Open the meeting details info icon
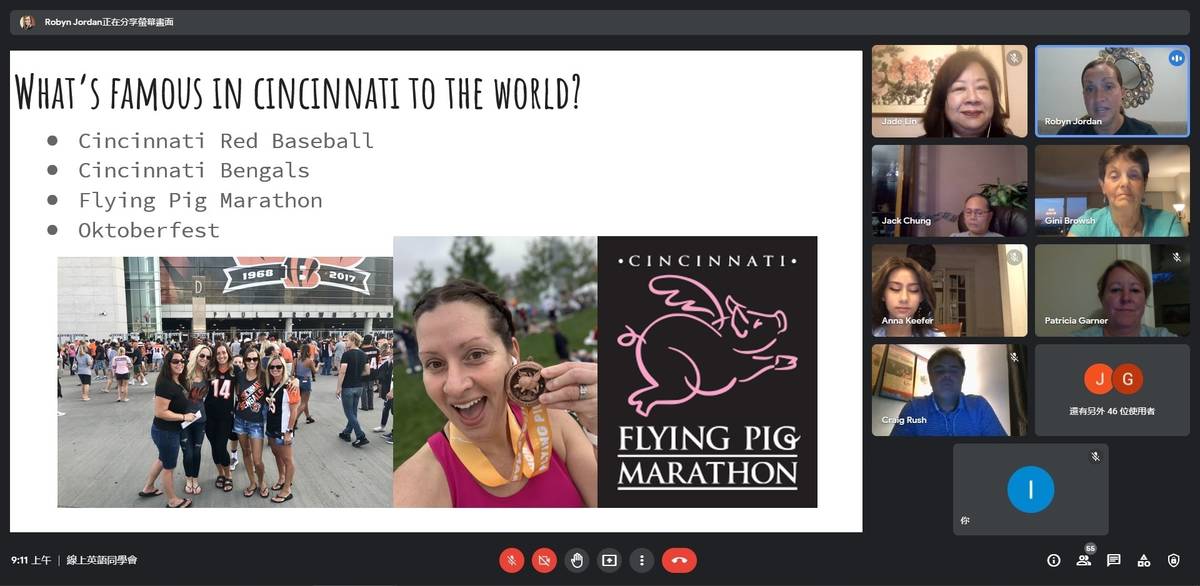Screen dimensions: 1200x586 [x=1053, y=560]
